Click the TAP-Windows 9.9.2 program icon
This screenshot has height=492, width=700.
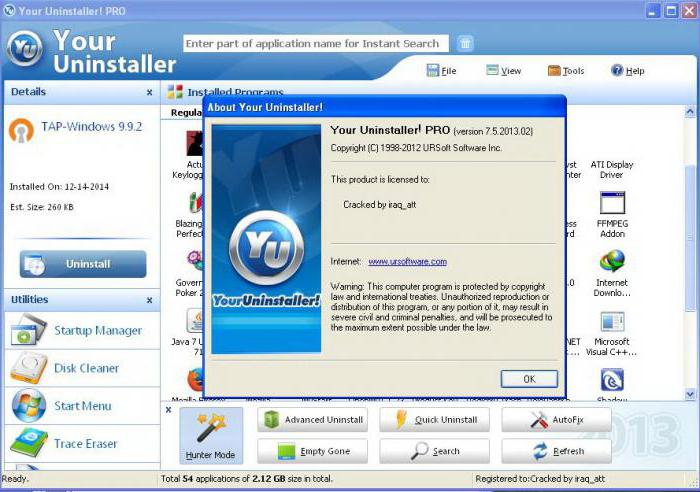coord(21,130)
